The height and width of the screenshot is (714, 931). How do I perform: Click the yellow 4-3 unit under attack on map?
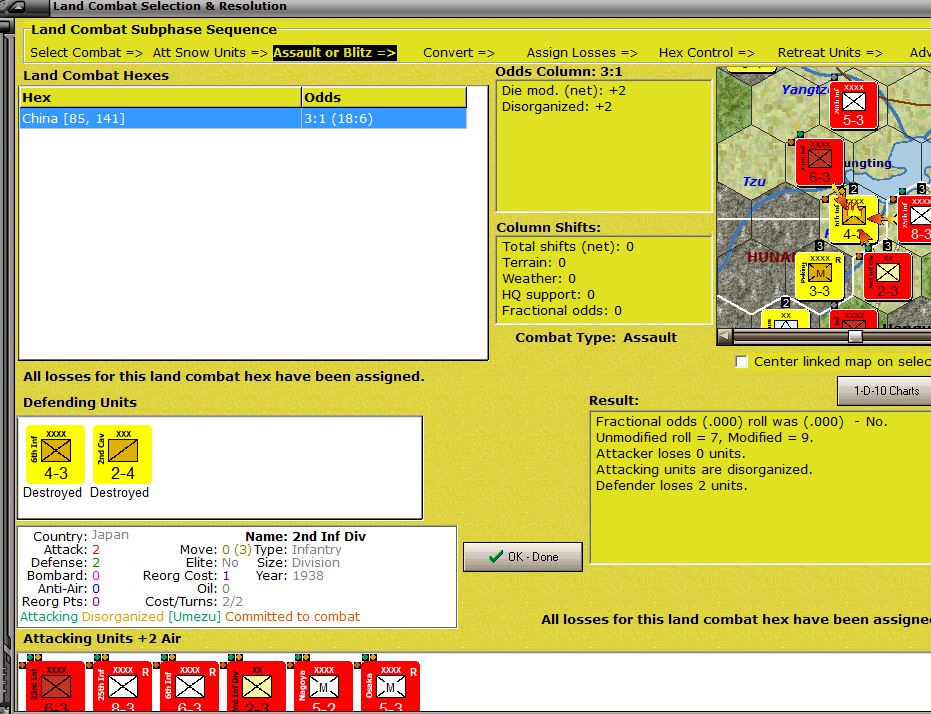pyautogui.click(x=853, y=220)
